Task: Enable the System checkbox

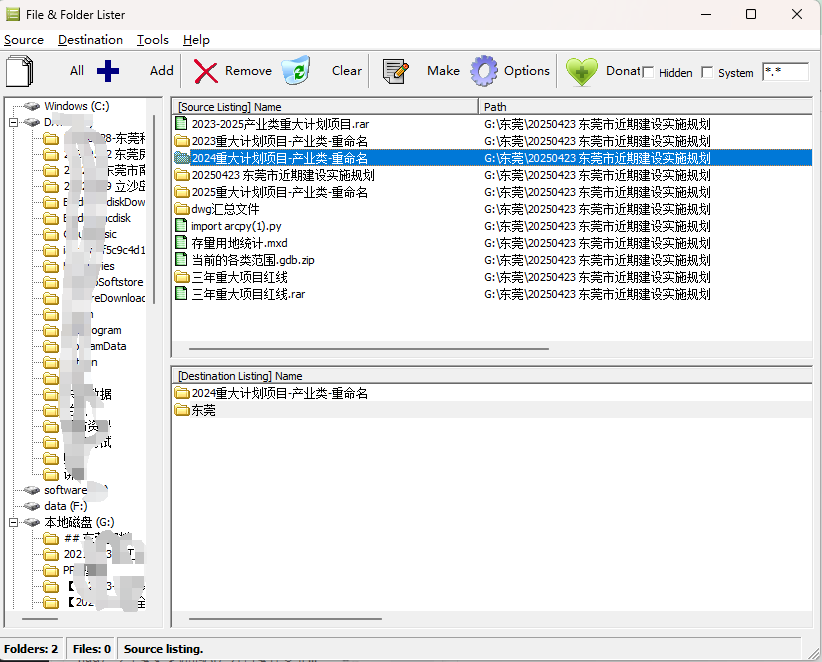Action: pos(707,73)
